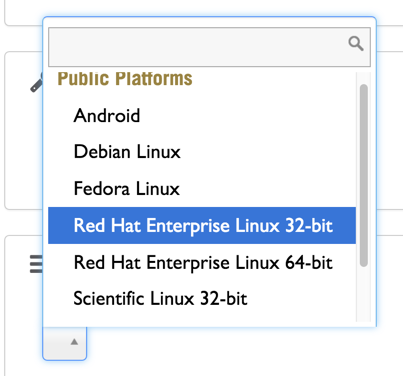The width and height of the screenshot is (403, 376).
Task: Click scrollbar track above the thumb
Action: point(364,78)
